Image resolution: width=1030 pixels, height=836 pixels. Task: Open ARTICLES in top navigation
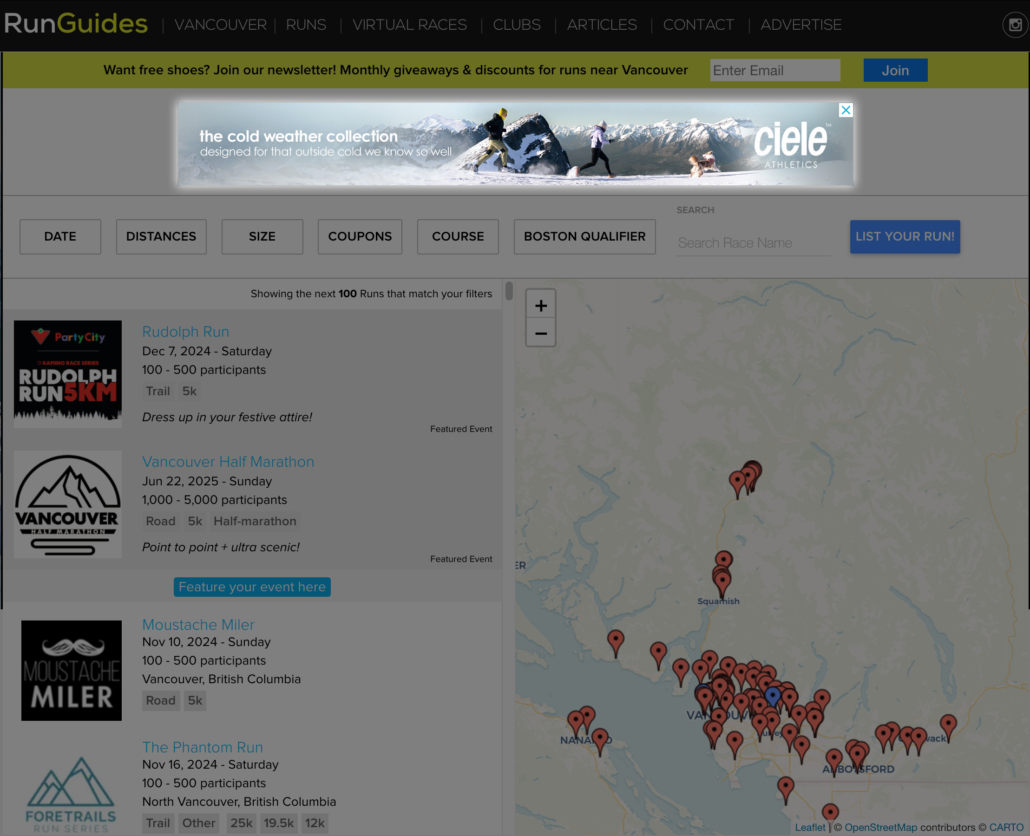[x=602, y=25]
